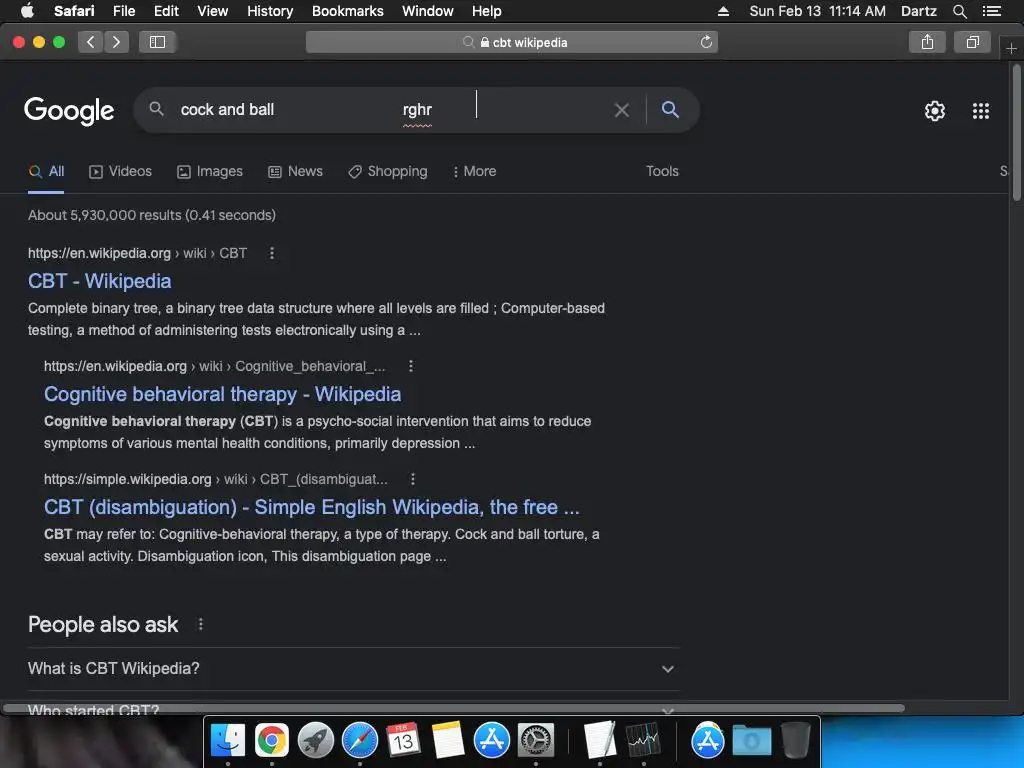Viewport: 1024px width, 768px height.
Task: Clear the Google search box
Action: point(622,110)
